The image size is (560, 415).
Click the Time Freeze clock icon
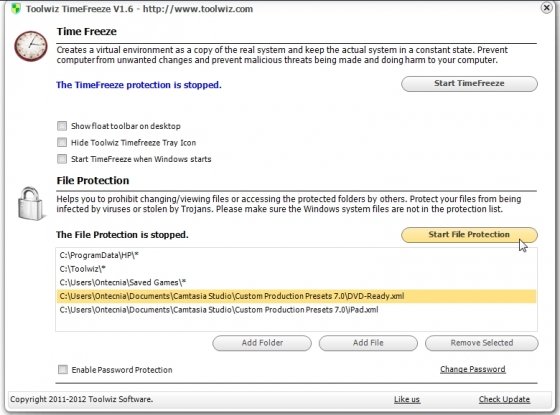(x=31, y=46)
